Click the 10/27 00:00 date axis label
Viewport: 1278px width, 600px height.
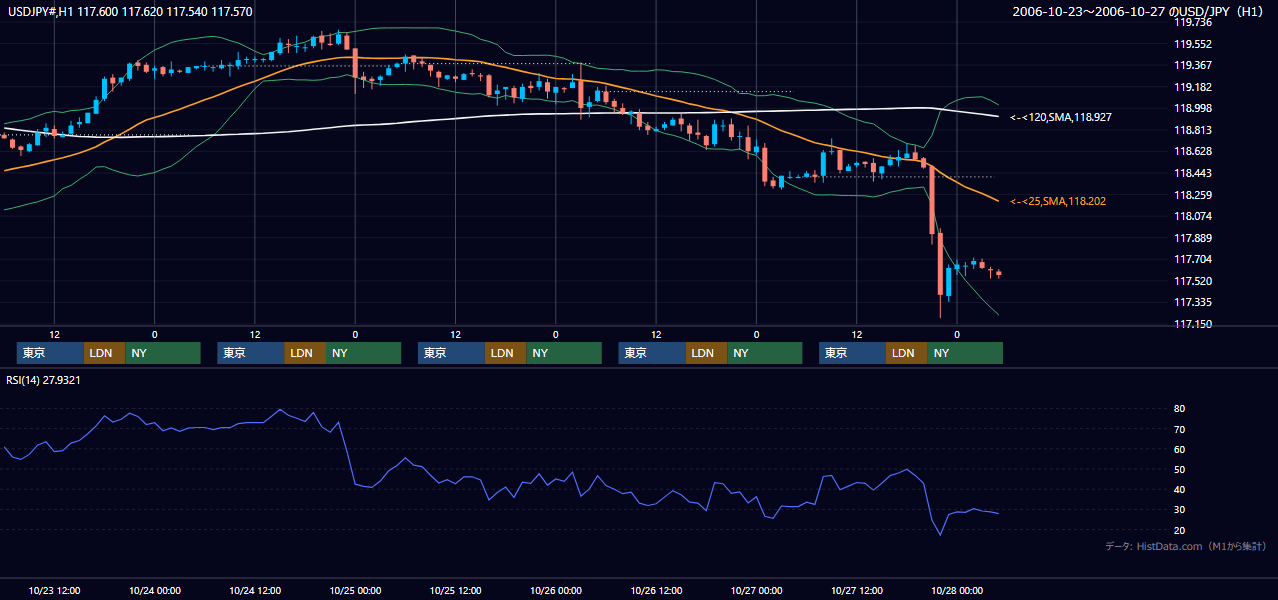[x=756, y=590]
